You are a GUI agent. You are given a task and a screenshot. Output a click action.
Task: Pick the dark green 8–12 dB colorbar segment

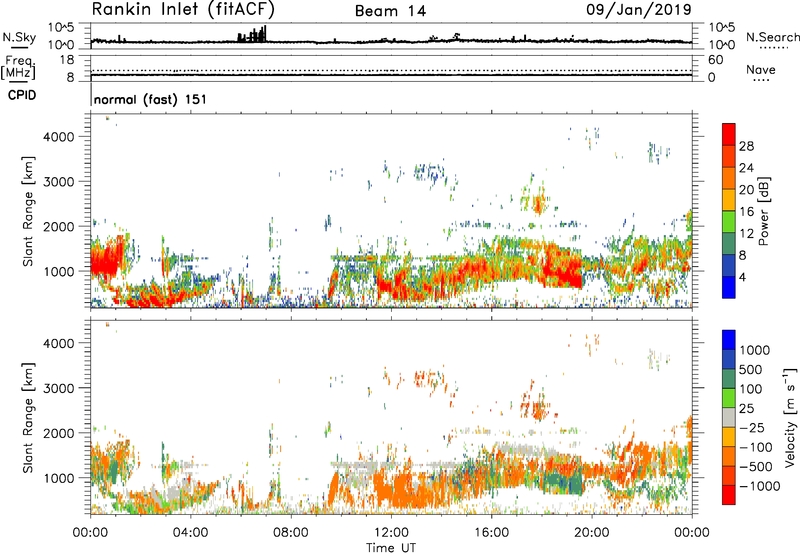click(729, 244)
